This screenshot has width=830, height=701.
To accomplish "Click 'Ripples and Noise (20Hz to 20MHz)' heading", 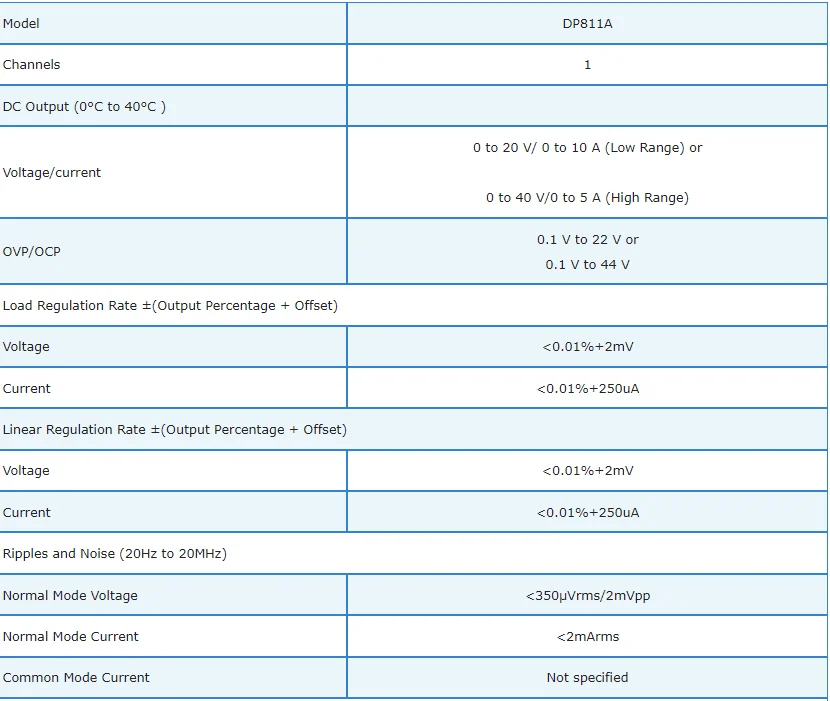I will click(x=115, y=554).
